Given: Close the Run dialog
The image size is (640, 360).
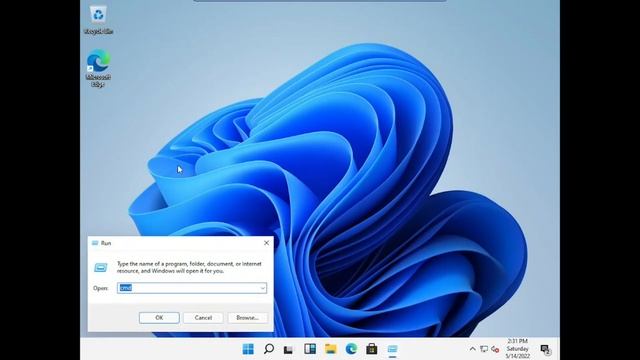Looking at the screenshot, I should point(267,243).
